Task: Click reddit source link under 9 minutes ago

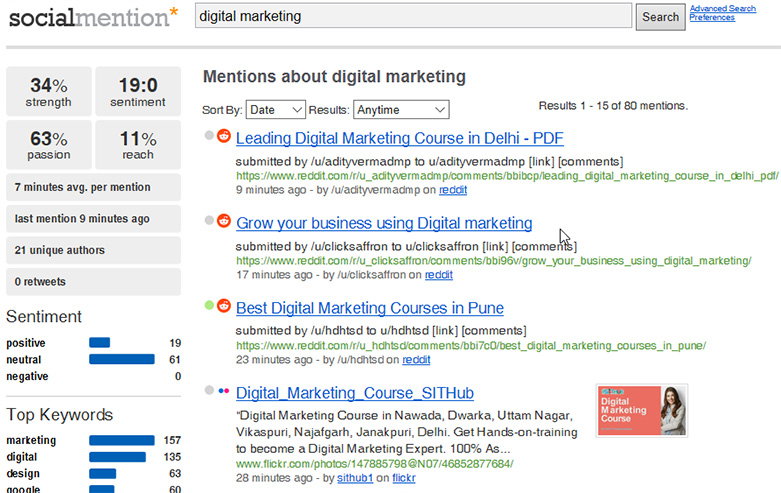Action: [453, 190]
